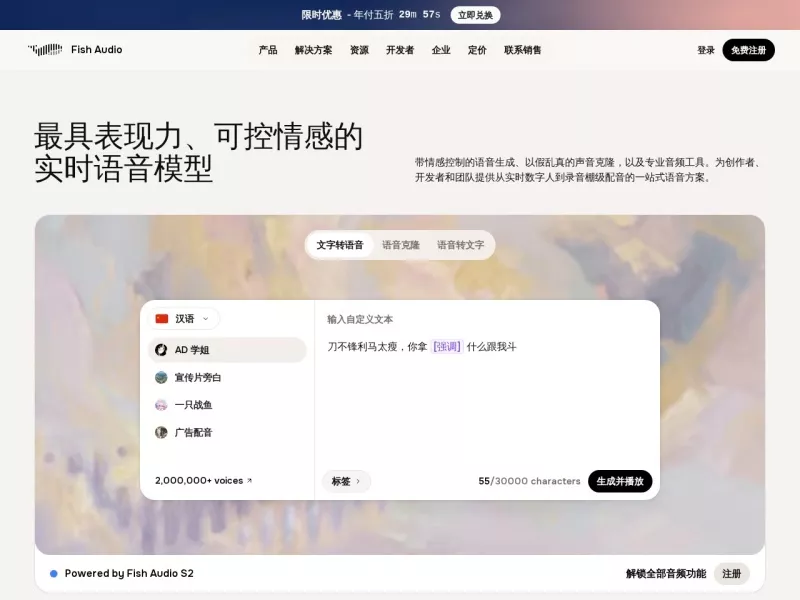Viewport: 800px width, 600px height.
Task: Click the 29m 57s countdown timer
Action: 419,14
